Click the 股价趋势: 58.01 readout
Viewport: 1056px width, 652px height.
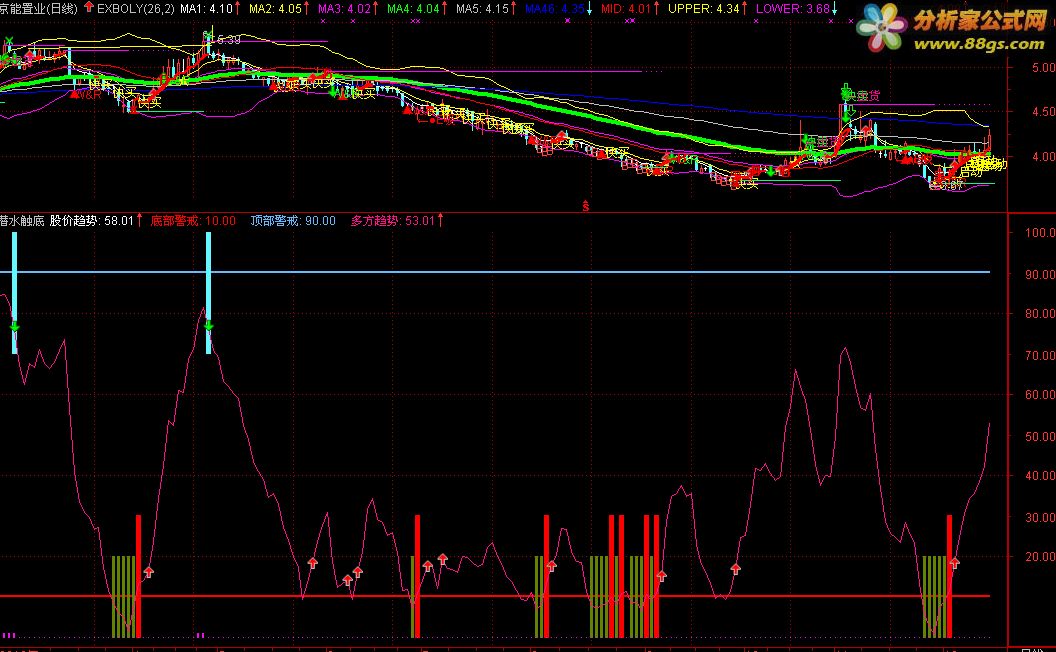(92, 220)
